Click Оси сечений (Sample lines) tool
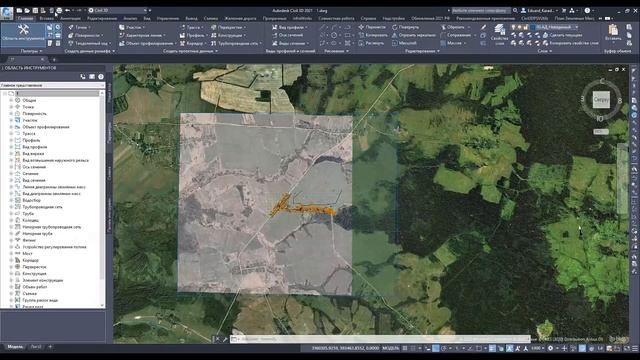 pyautogui.click(x=287, y=36)
